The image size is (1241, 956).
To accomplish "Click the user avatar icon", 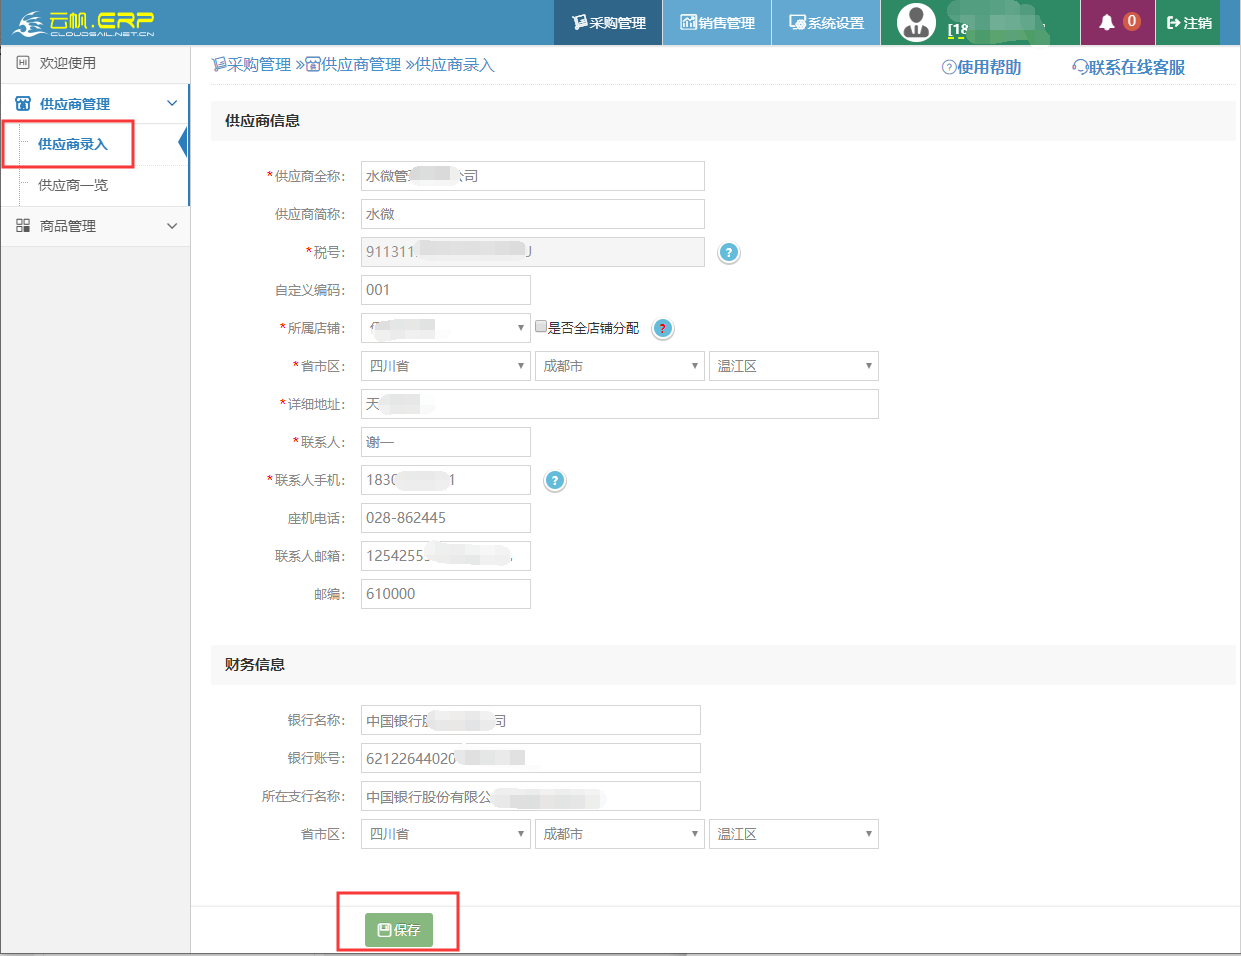I will [x=916, y=22].
